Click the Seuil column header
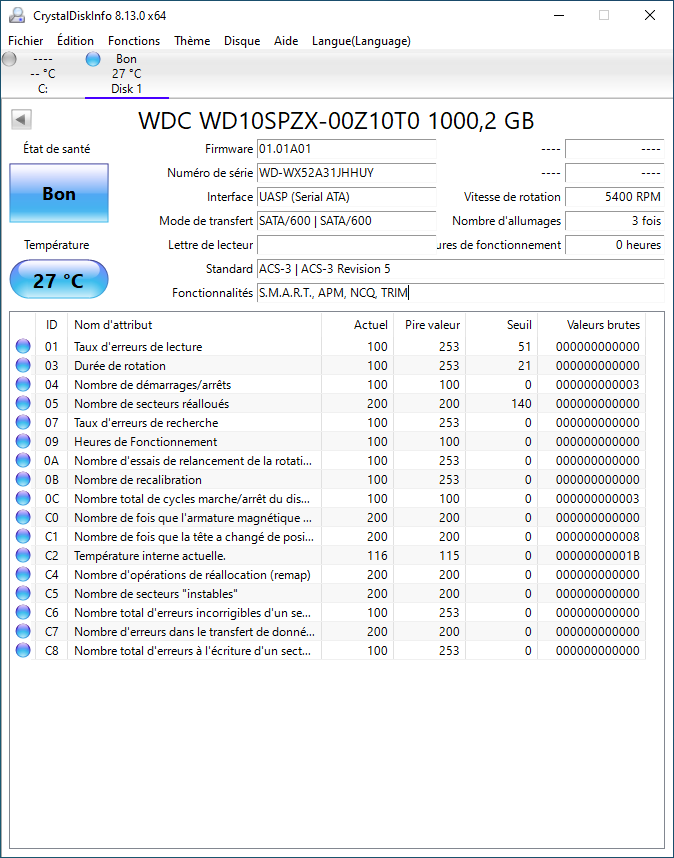674x858 pixels. 502,325
